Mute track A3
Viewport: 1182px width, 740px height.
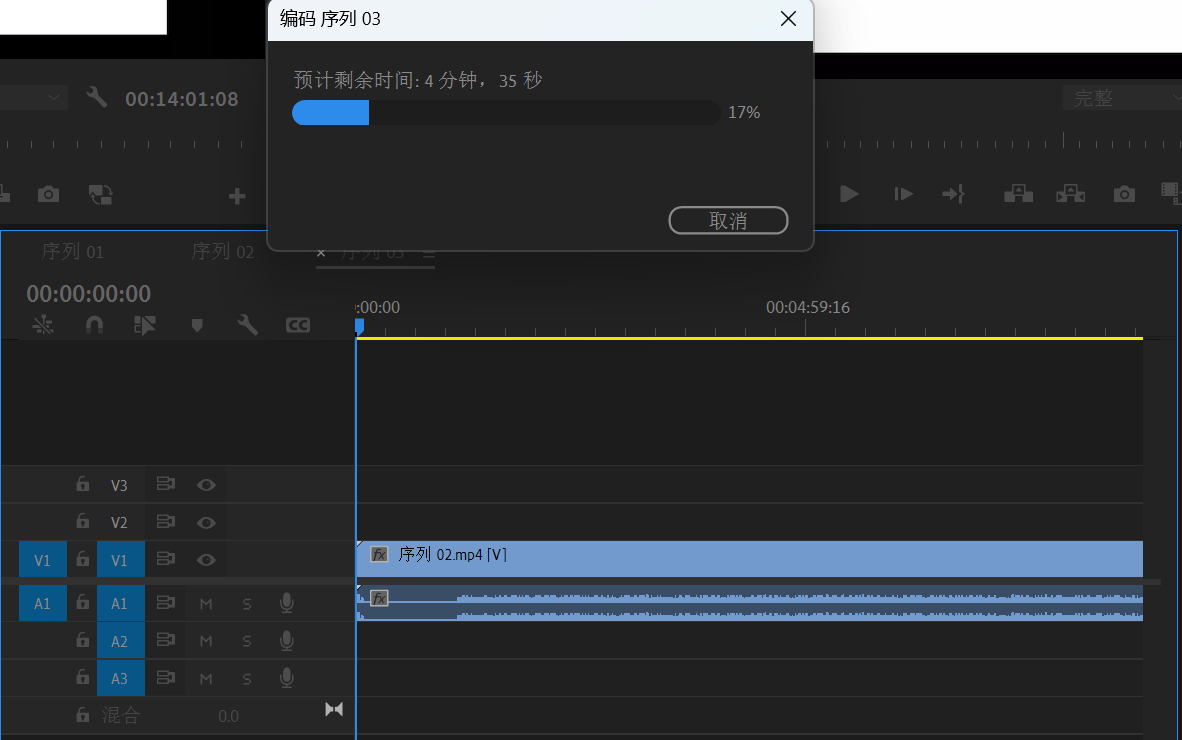pos(206,679)
